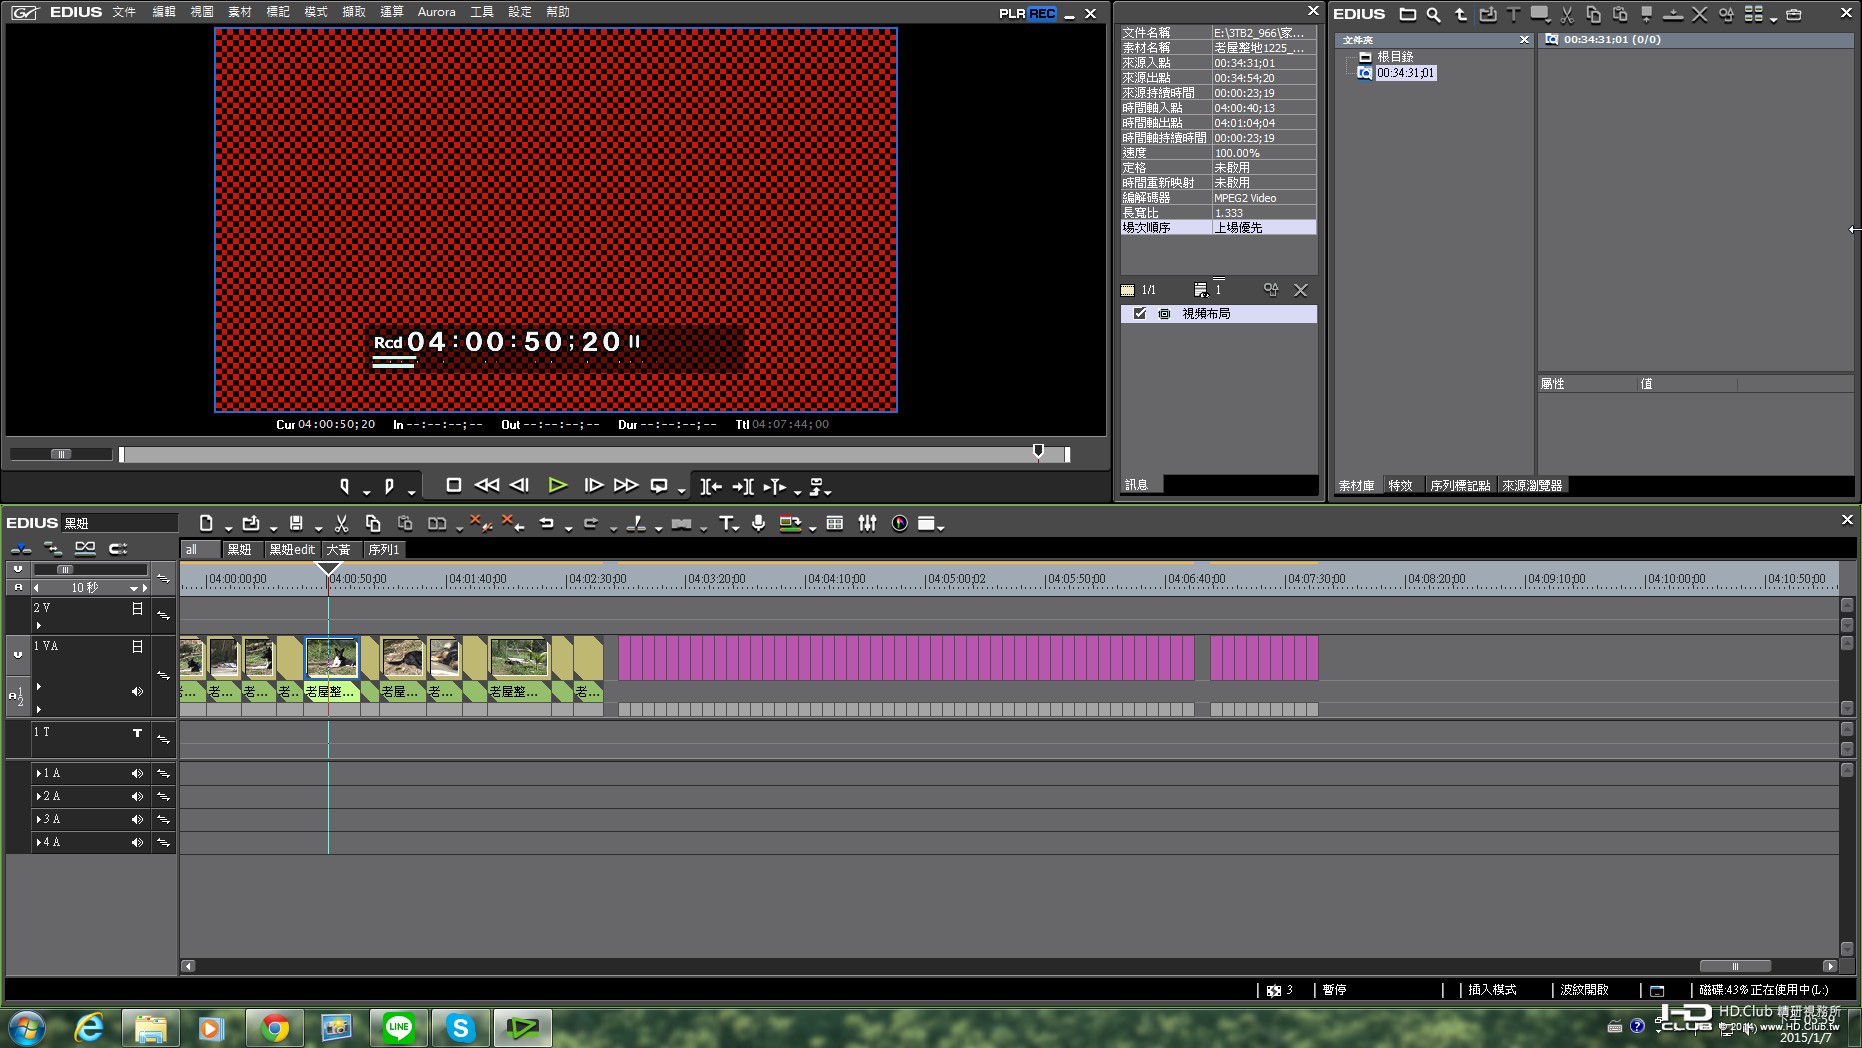Mute the 1 A audio track

click(x=137, y=773)
